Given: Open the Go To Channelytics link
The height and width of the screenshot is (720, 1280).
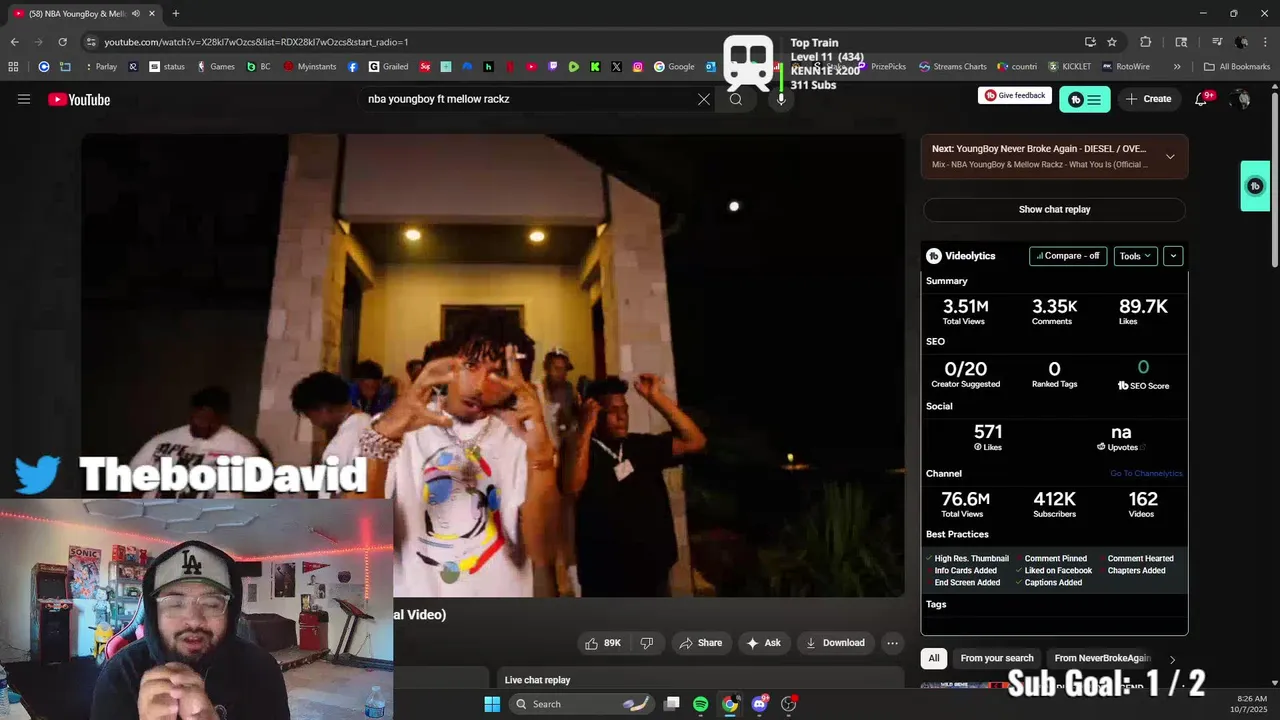Looking at the screenshot, I should [1146, 474].
